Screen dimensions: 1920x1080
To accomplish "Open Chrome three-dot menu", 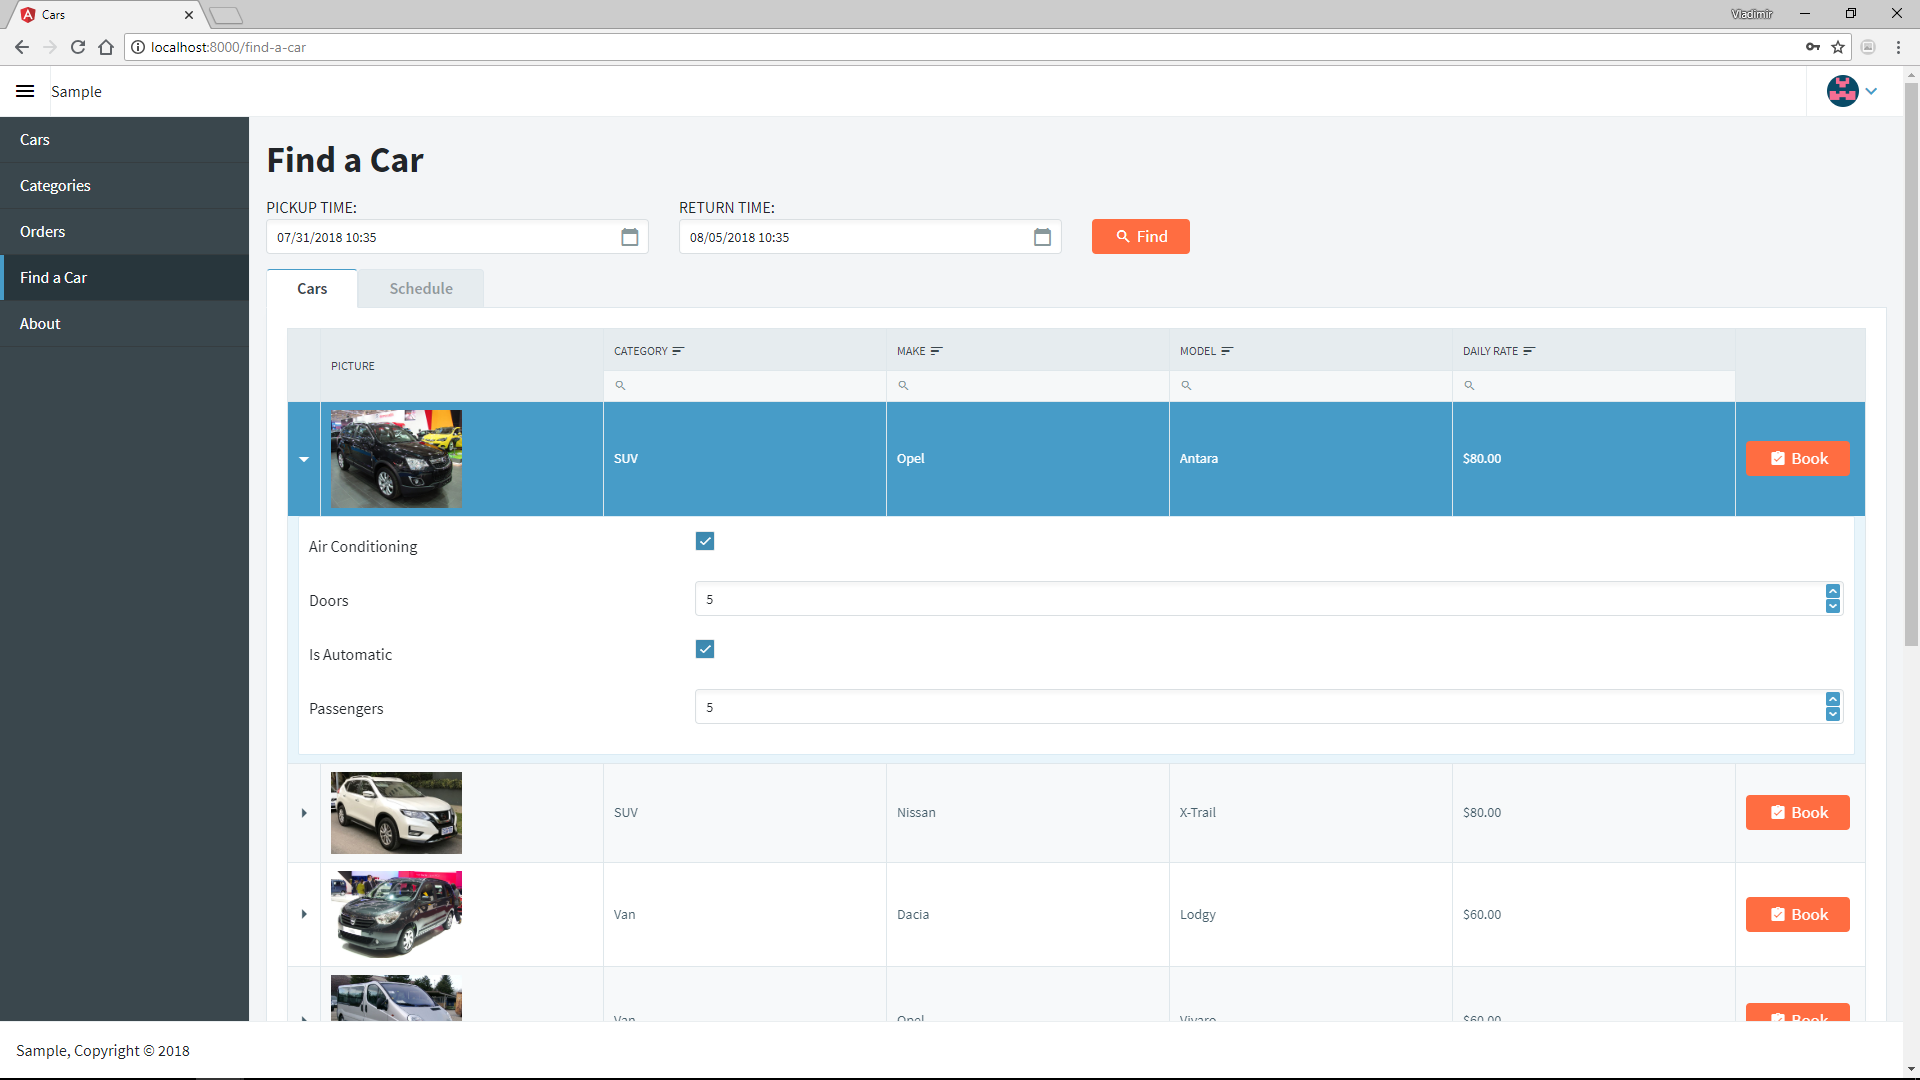I will (x=1898, y=47).
